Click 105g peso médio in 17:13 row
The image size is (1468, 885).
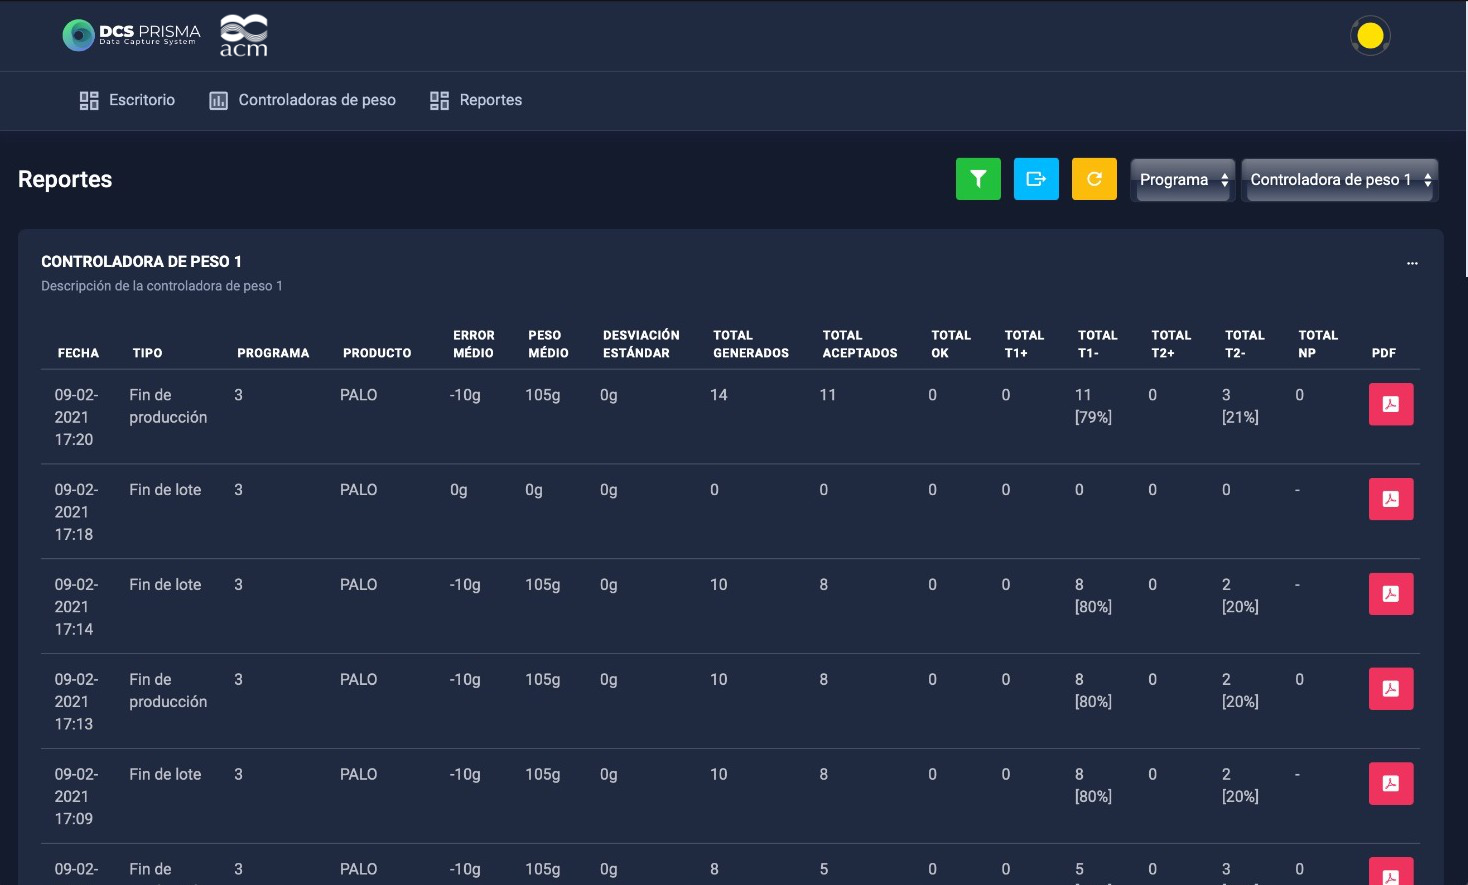click(543, 680)
